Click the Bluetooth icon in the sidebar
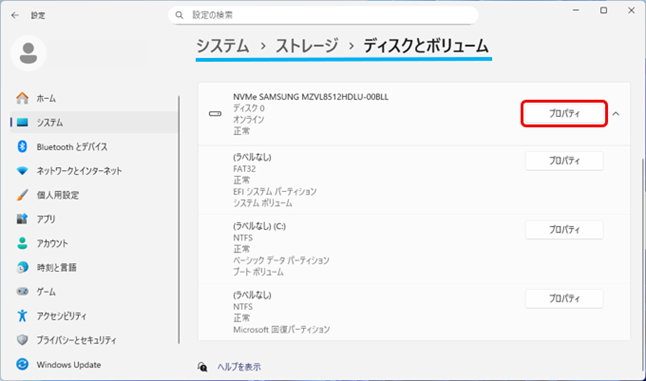Image resolution: width=646 pixels, height=381 pixels. click(22, 146)
